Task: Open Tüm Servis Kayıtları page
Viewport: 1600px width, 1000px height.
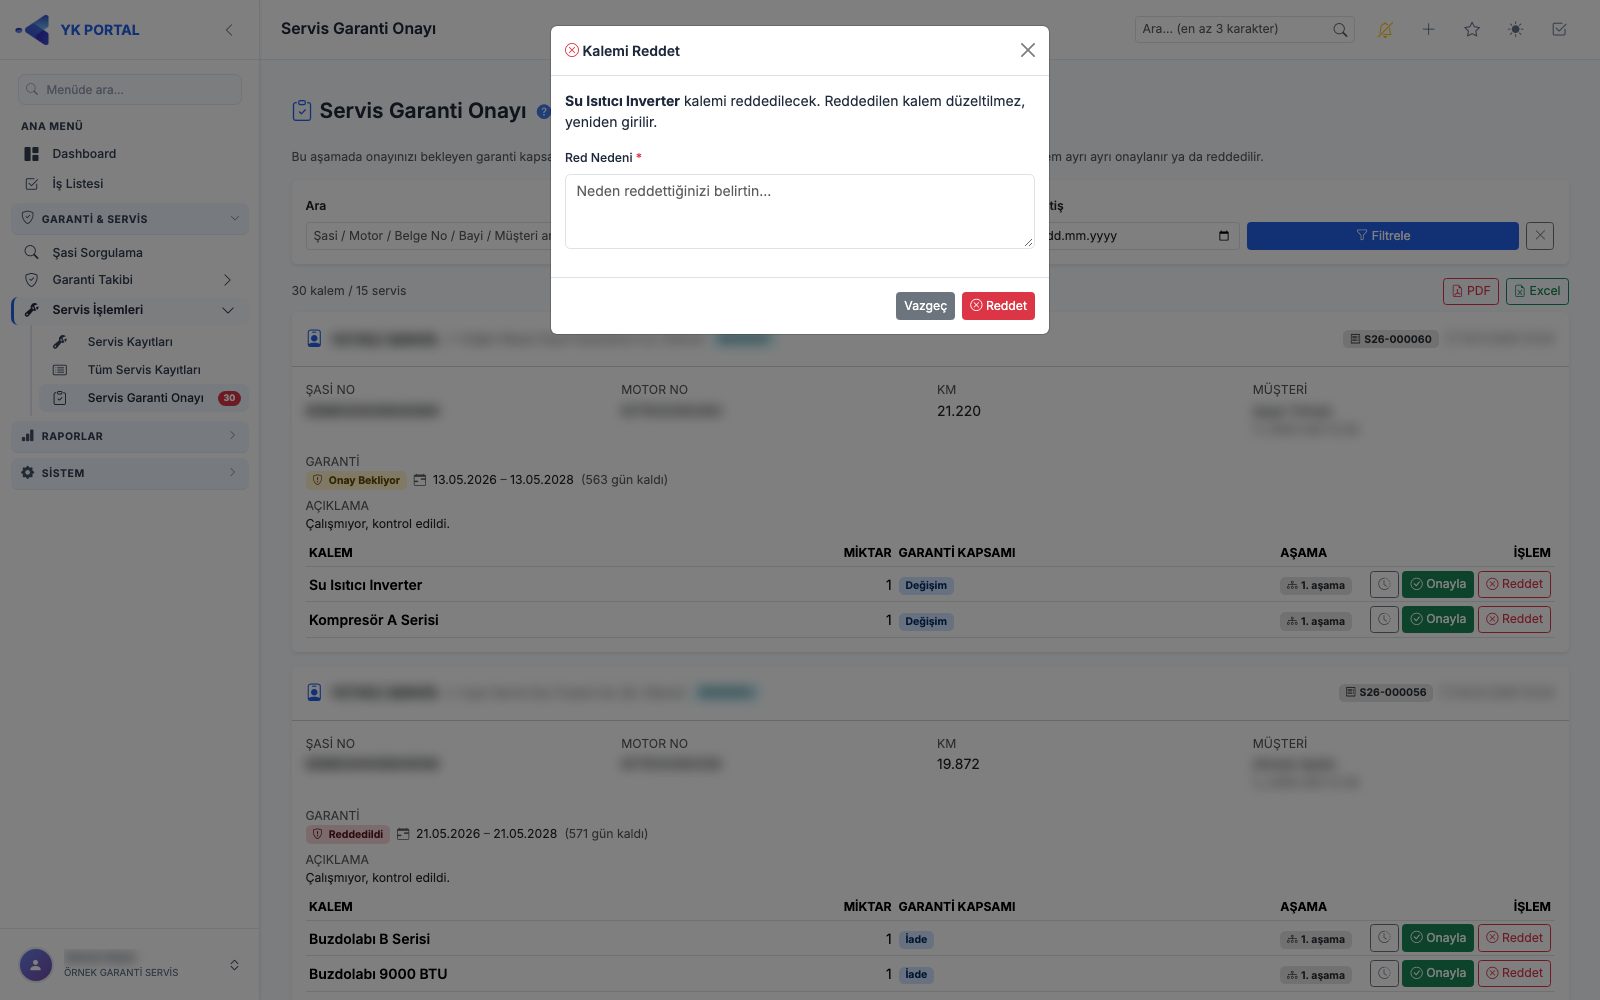Action: click(x=144, y=370)
